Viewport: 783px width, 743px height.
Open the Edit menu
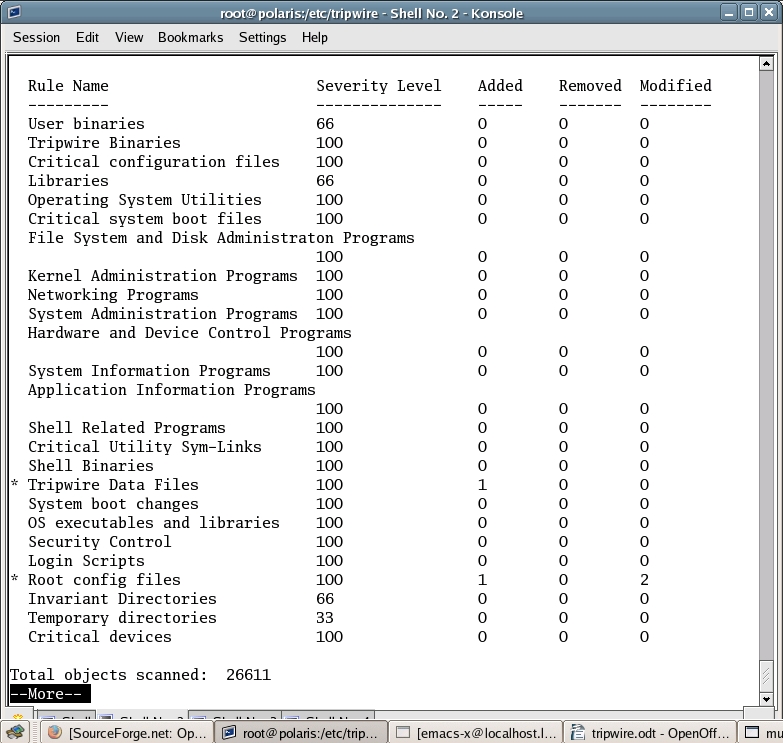(87, 37)
